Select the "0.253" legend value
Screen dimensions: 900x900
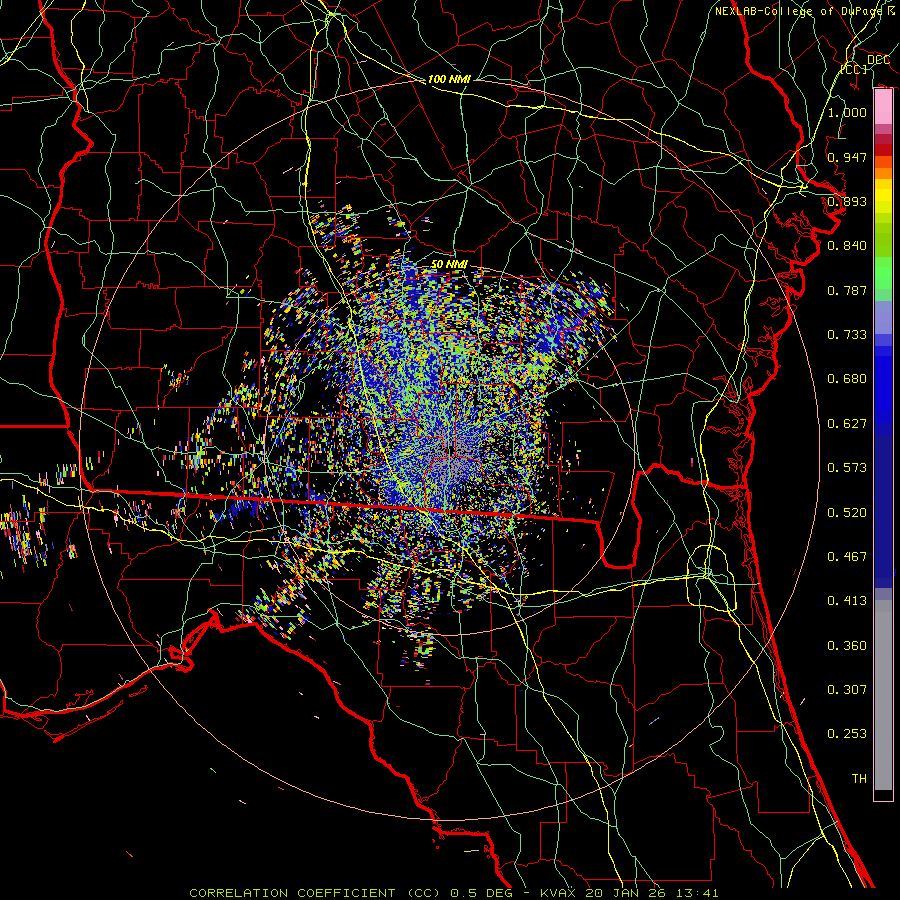pyautogui.click(x=847, y=734)
